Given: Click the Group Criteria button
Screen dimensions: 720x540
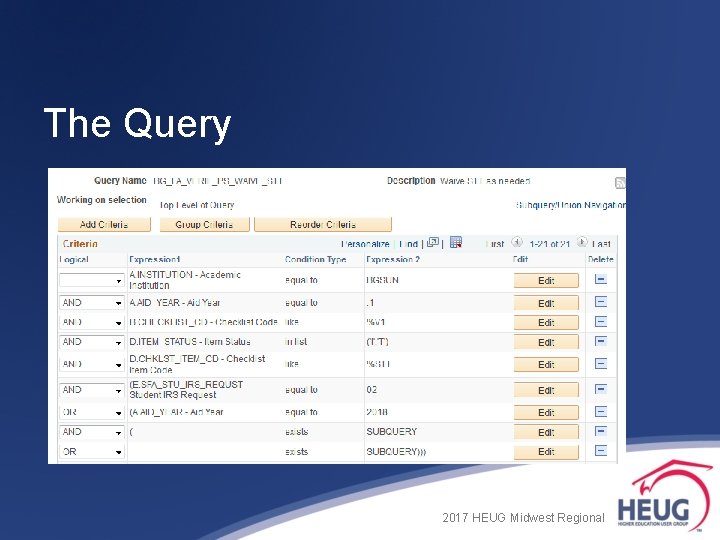Looking at the screenshot, I should tap(204, 224).
